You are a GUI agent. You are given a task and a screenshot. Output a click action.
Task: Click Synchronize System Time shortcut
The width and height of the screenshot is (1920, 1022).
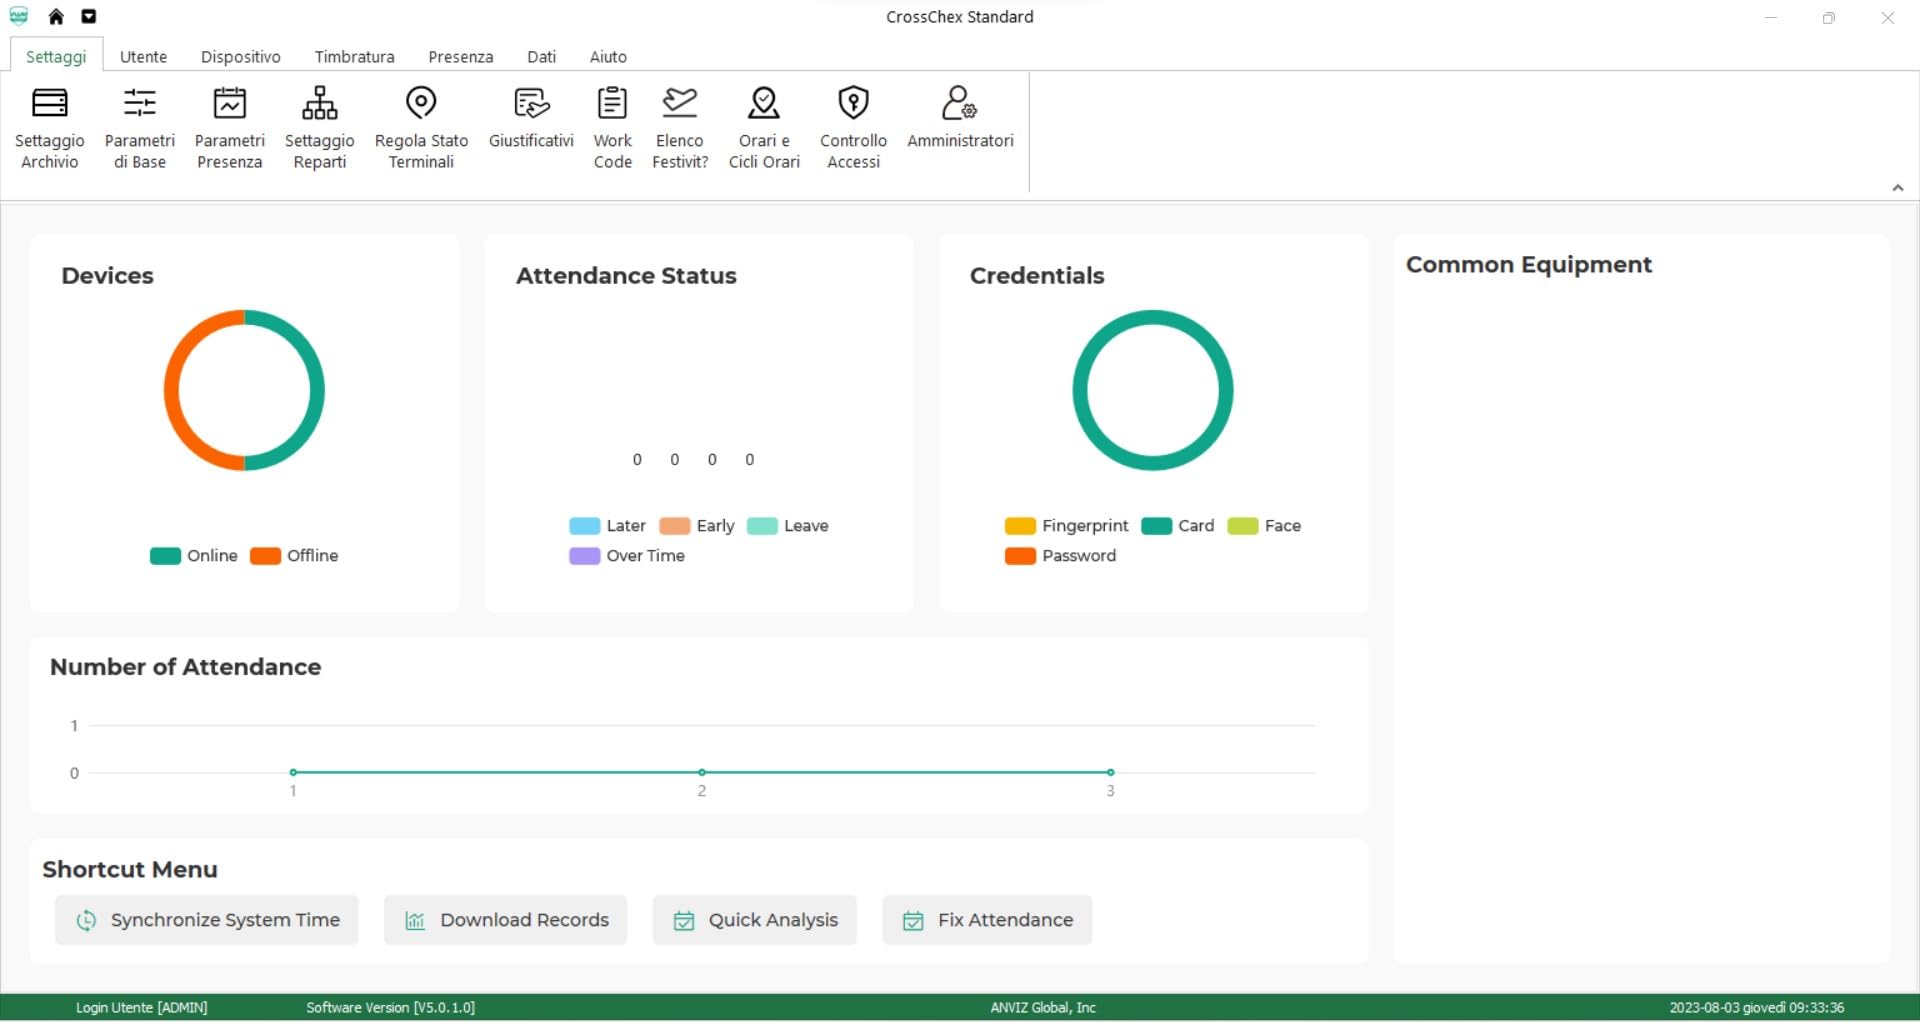[x=207, y=920]
